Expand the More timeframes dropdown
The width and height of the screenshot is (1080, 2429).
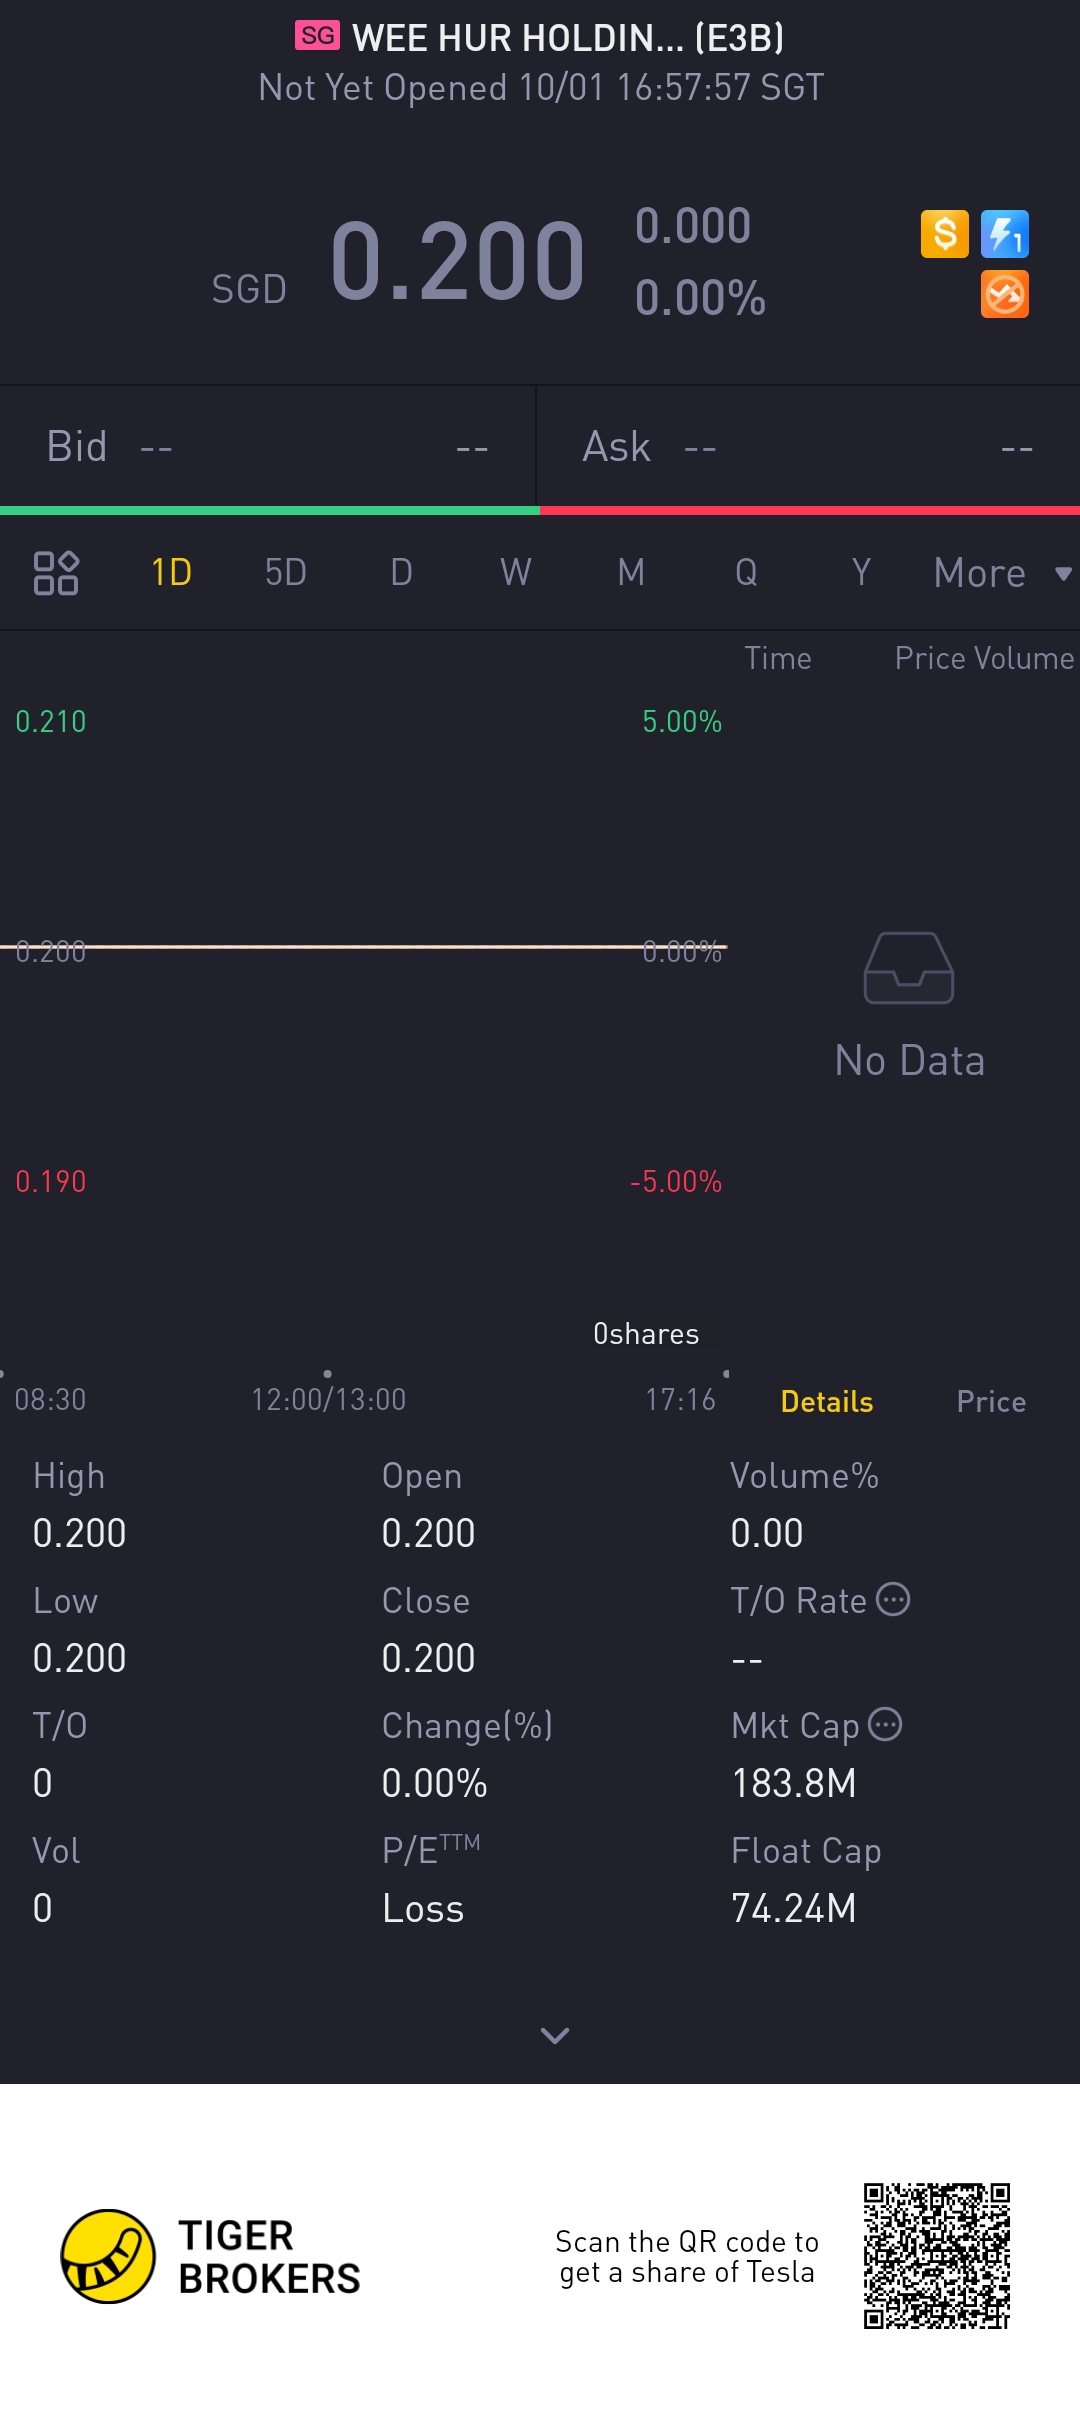[x=1000, y=573]
